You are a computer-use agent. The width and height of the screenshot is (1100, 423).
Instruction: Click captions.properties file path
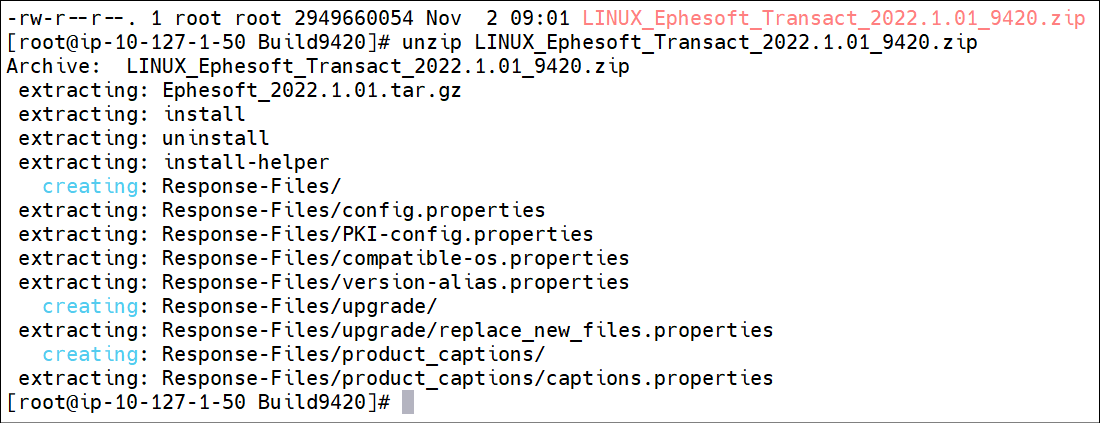point(467,378)
